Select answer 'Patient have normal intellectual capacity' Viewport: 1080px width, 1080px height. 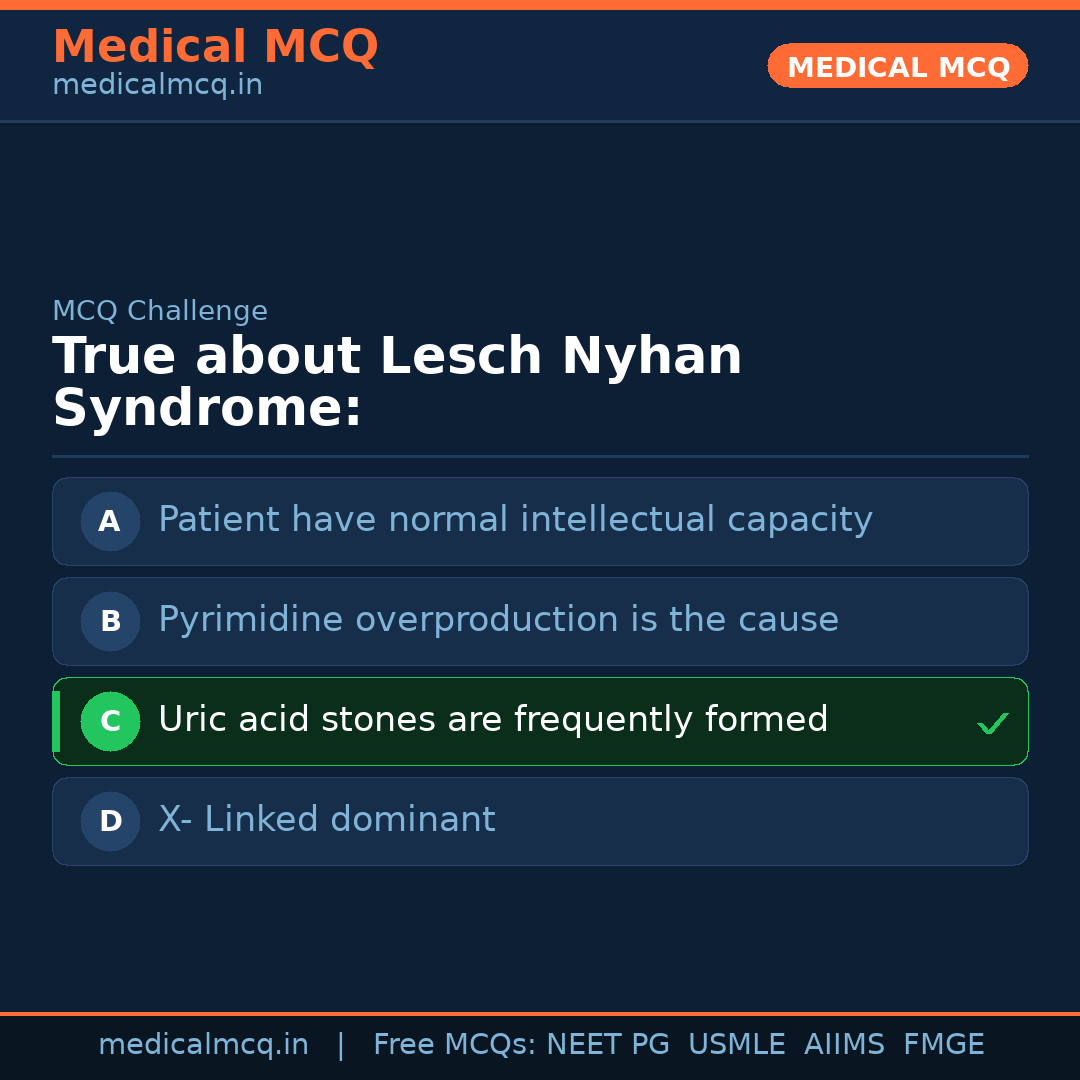(x=515, y=520)
